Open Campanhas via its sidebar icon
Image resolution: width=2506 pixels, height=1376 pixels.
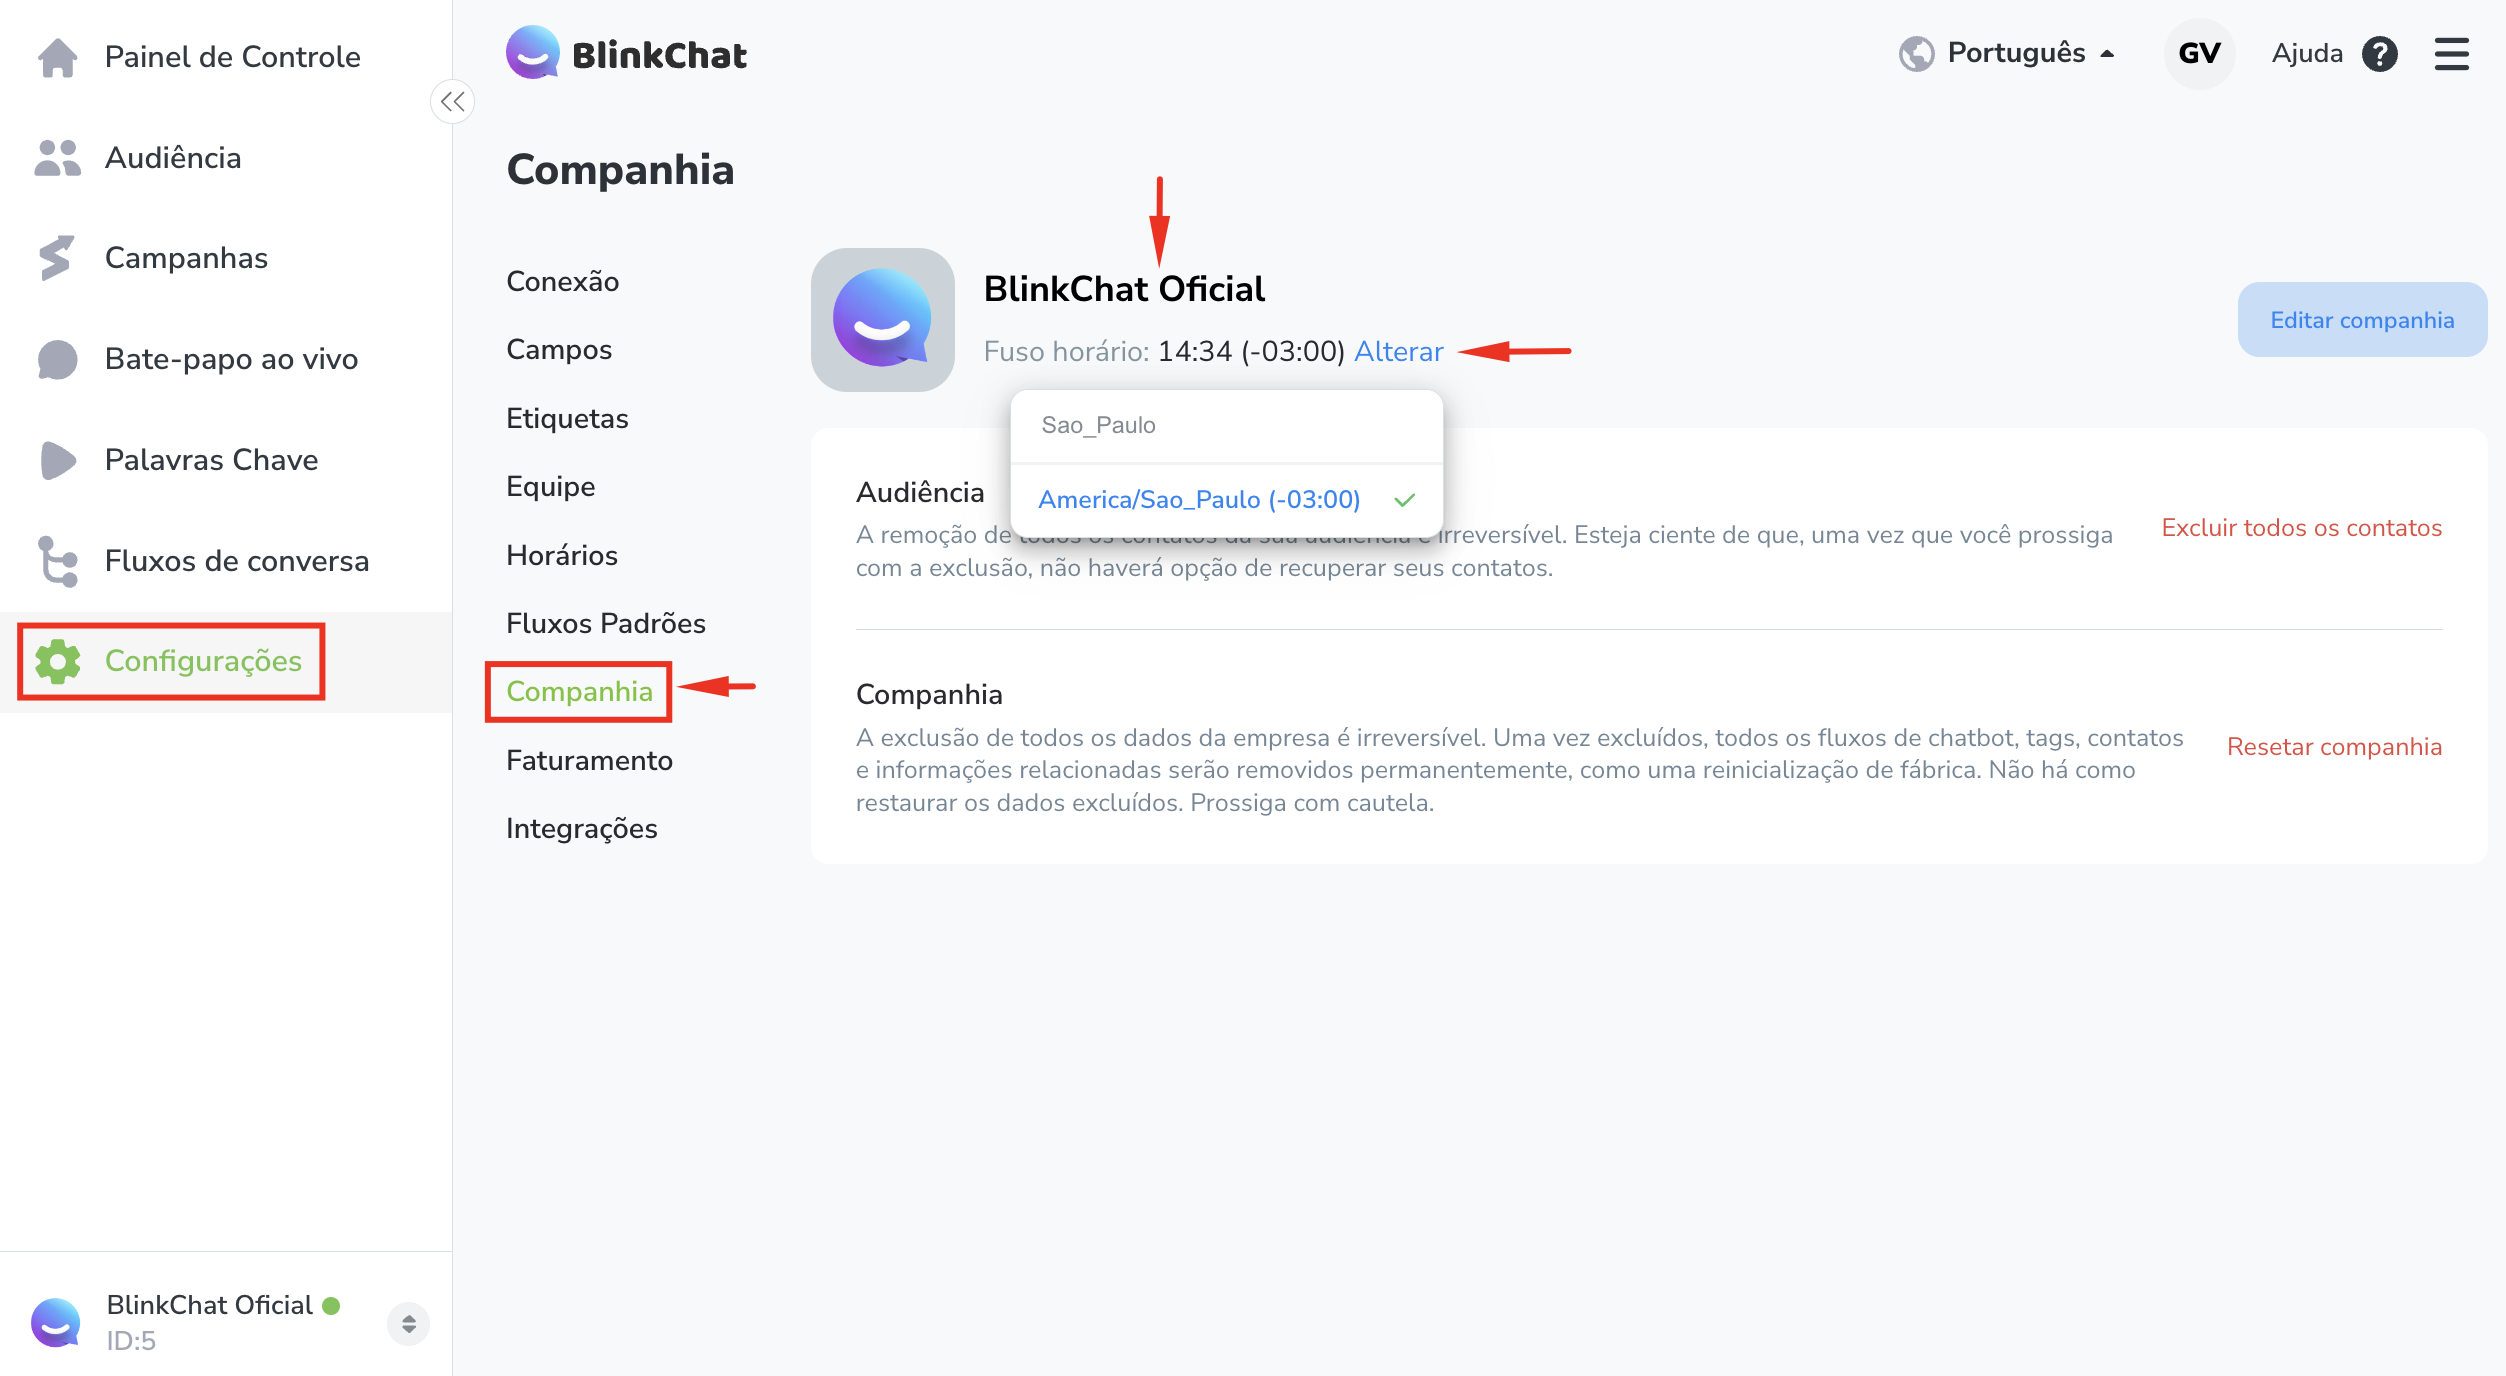click(56, 258)
